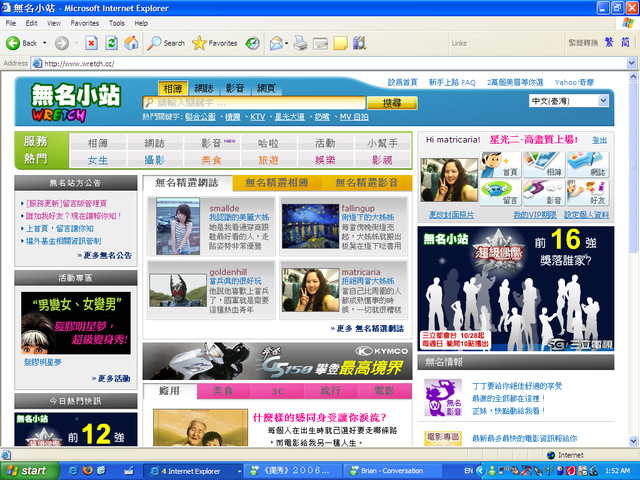Click the Windows Start button
The width and height of the screenshot is (640, 480).
29,471
